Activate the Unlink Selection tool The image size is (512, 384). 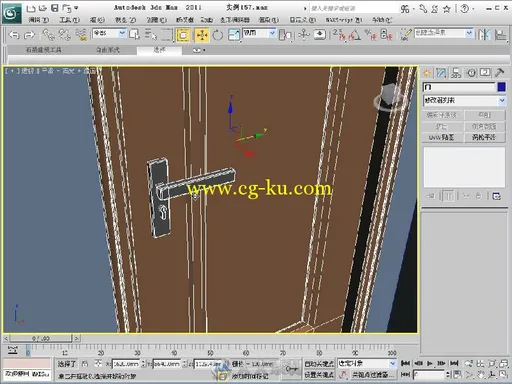tap(65, 35)
